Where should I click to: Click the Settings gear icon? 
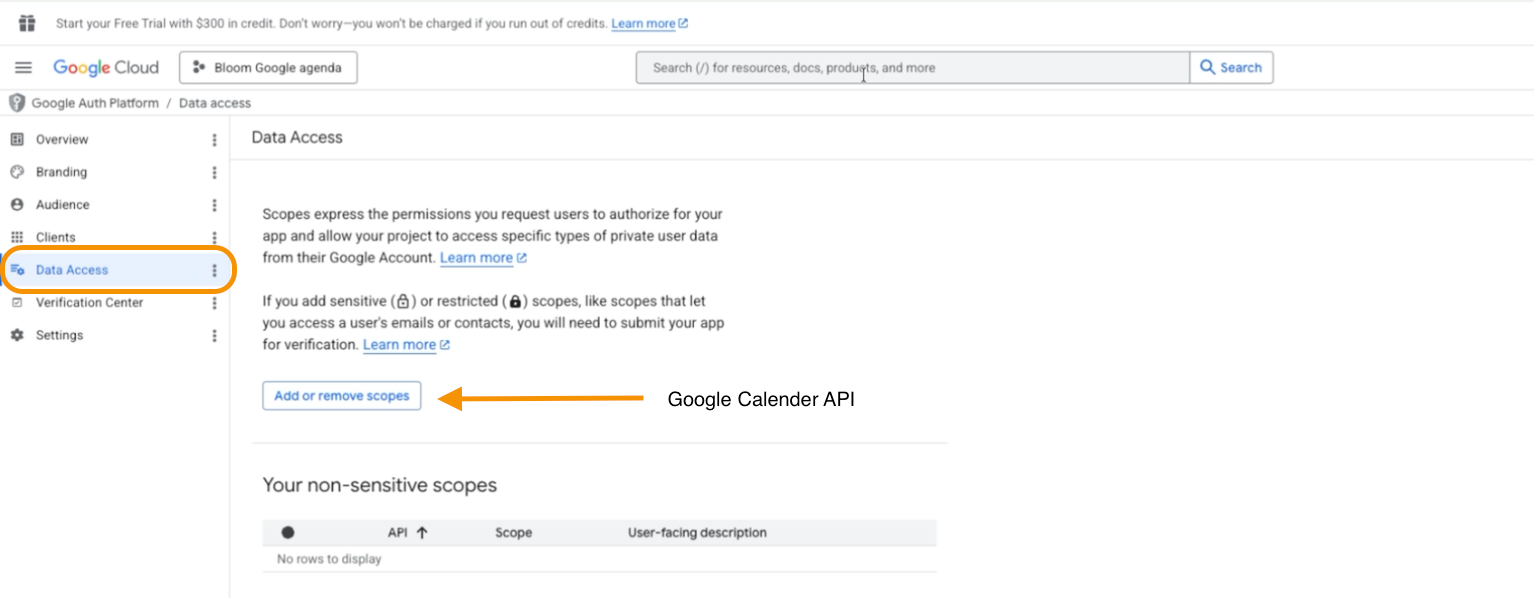pyautogui.click(x=17, y=335)
